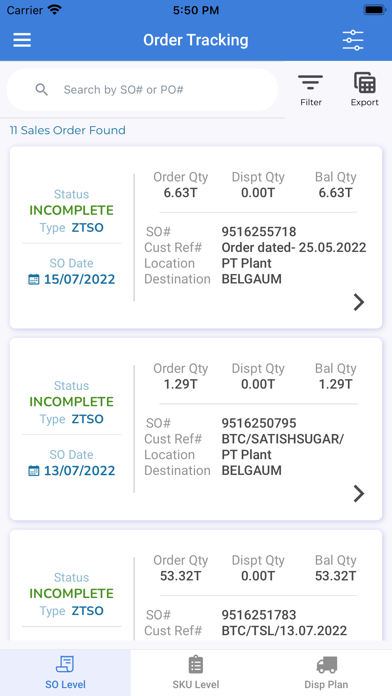Viewport: 392px width, 696px height.
Task: Switch to the Disp Plan tab
Action: click(x=326, y=673)
